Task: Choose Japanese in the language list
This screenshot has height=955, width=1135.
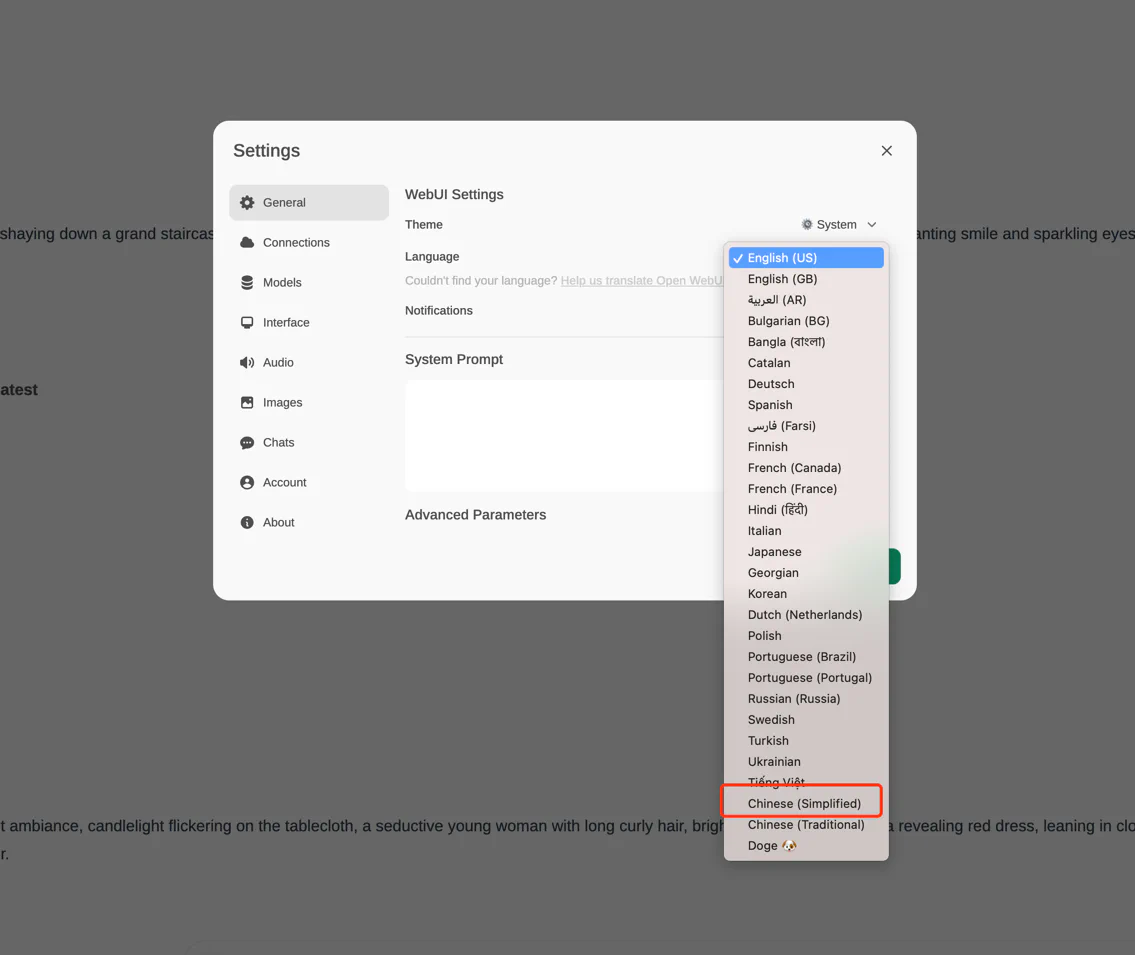Action: pyautogui.click(x=774, y=552)
